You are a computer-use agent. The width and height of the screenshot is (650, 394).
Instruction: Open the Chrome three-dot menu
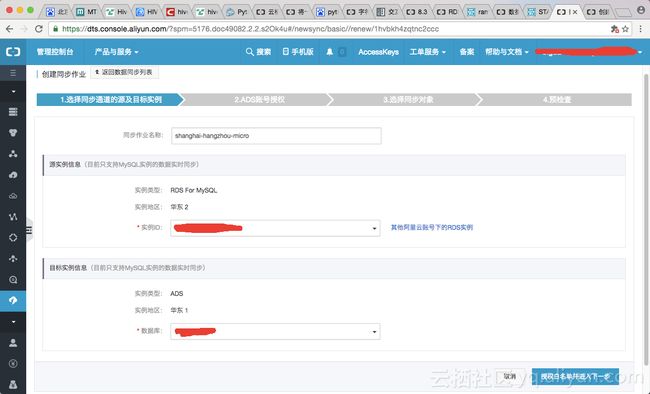641,29
